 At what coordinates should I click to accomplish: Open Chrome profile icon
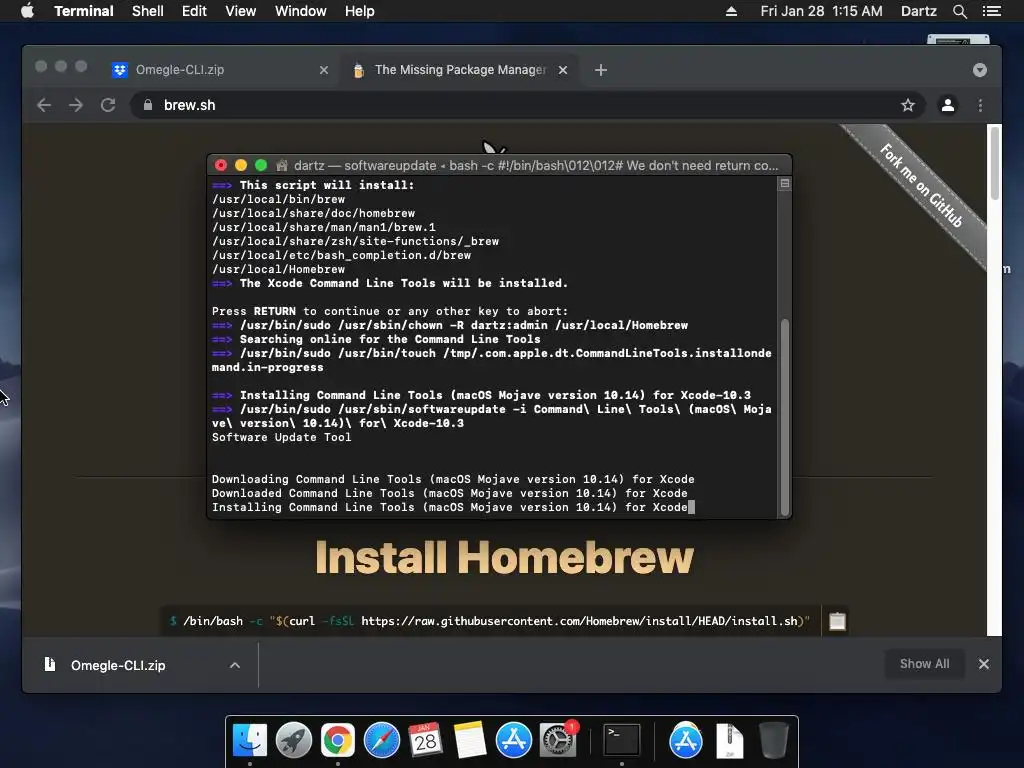(948, 105)
